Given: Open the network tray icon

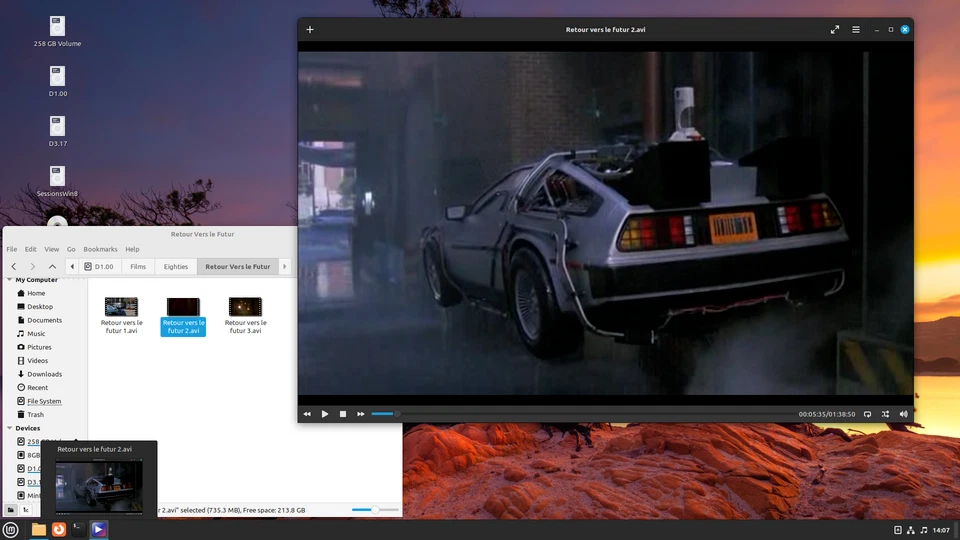Looking at the screenshot, I should tap(910, 530).
